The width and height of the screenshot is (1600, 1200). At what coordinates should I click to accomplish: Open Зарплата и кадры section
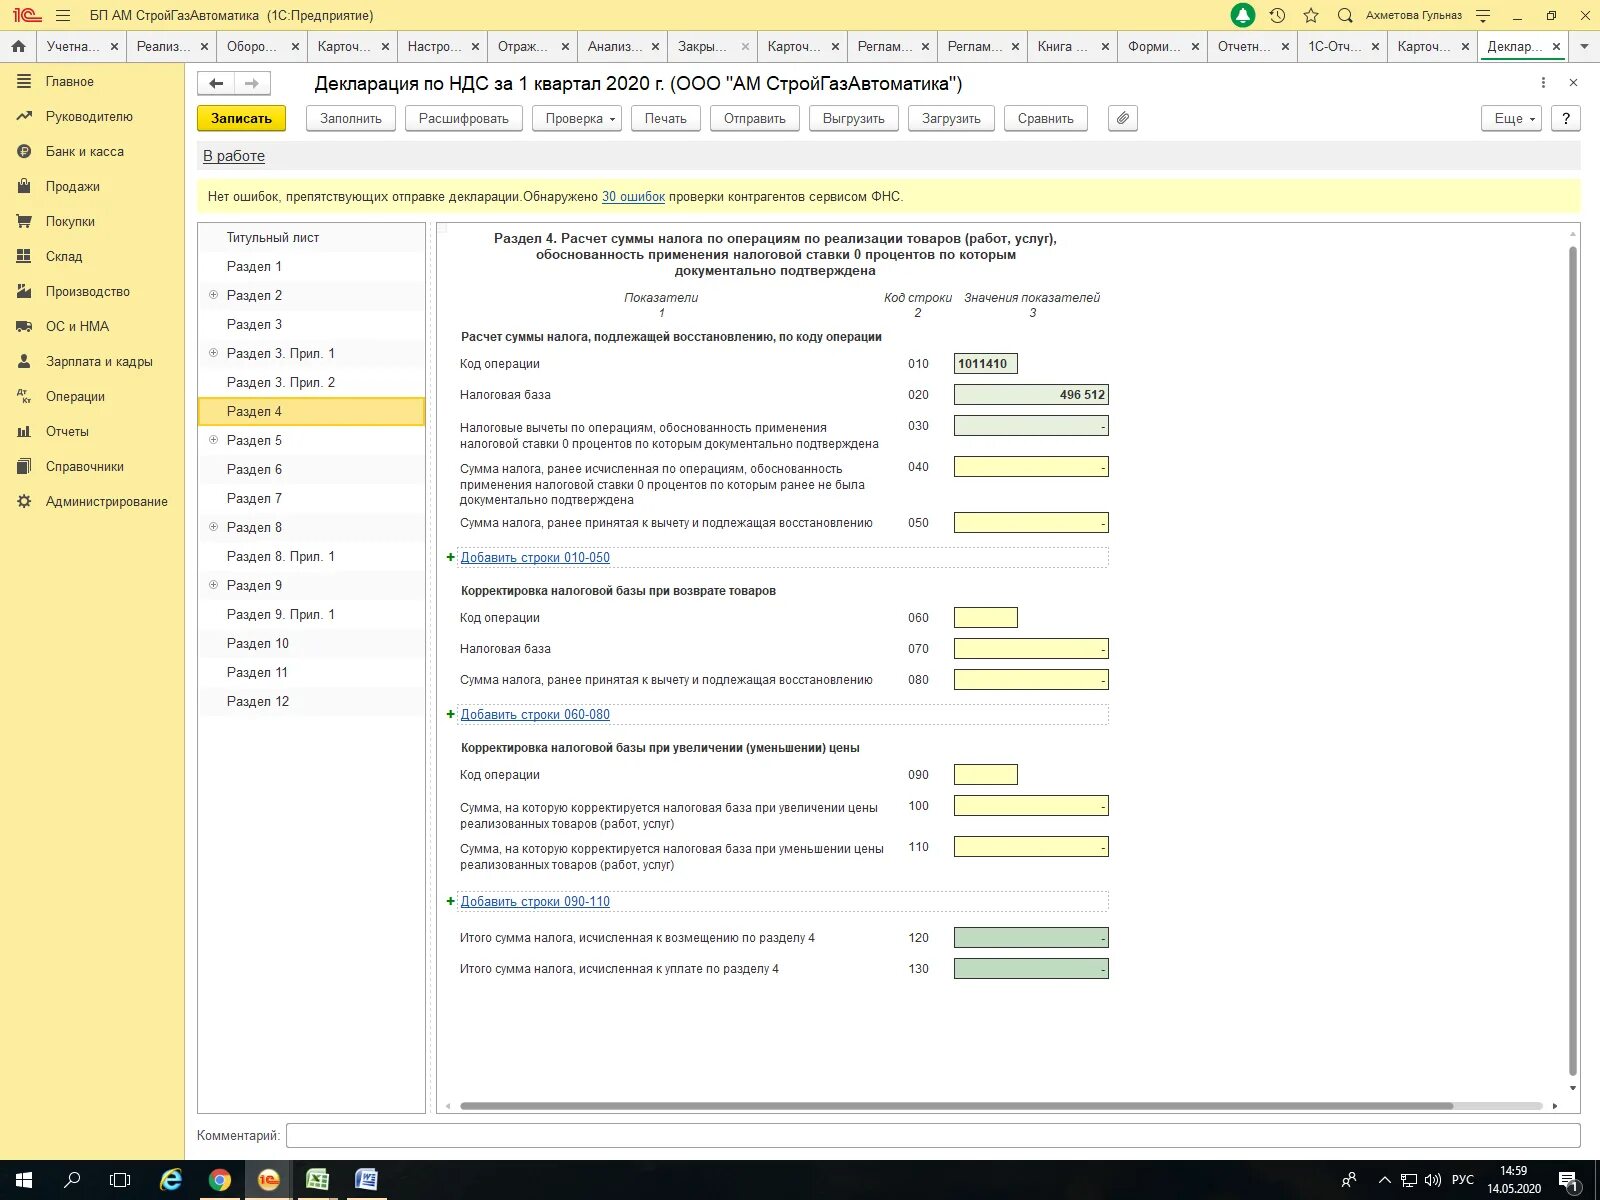tap(99, 361)
